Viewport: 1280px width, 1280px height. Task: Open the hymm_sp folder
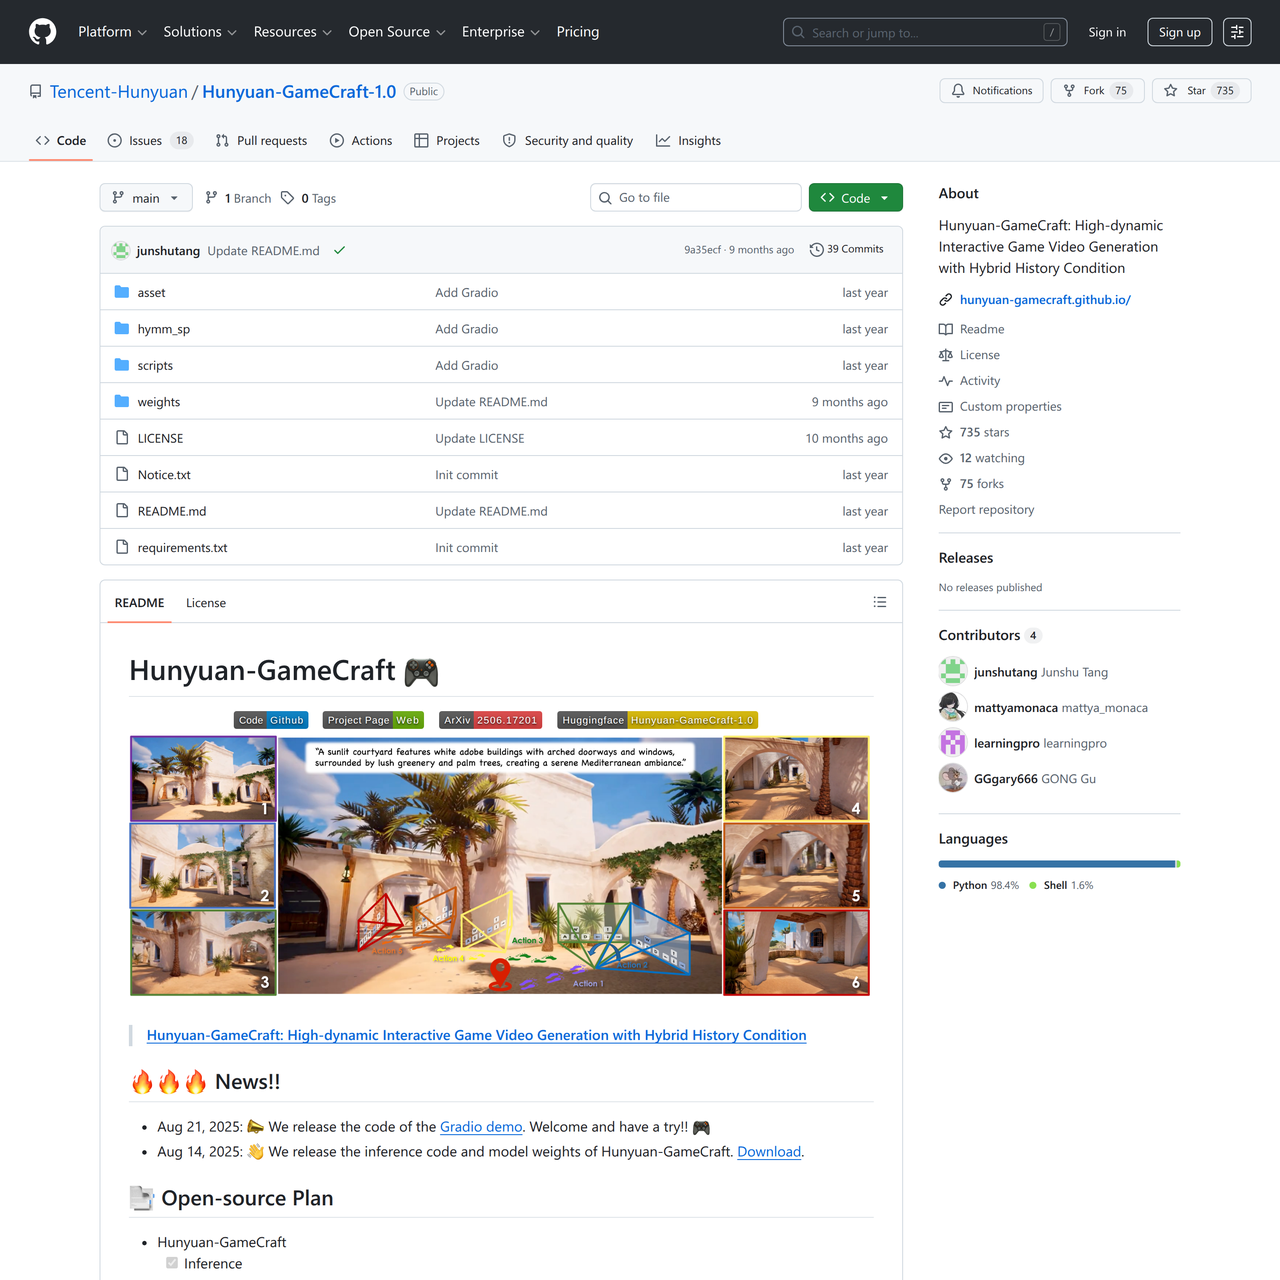point(164,329)
